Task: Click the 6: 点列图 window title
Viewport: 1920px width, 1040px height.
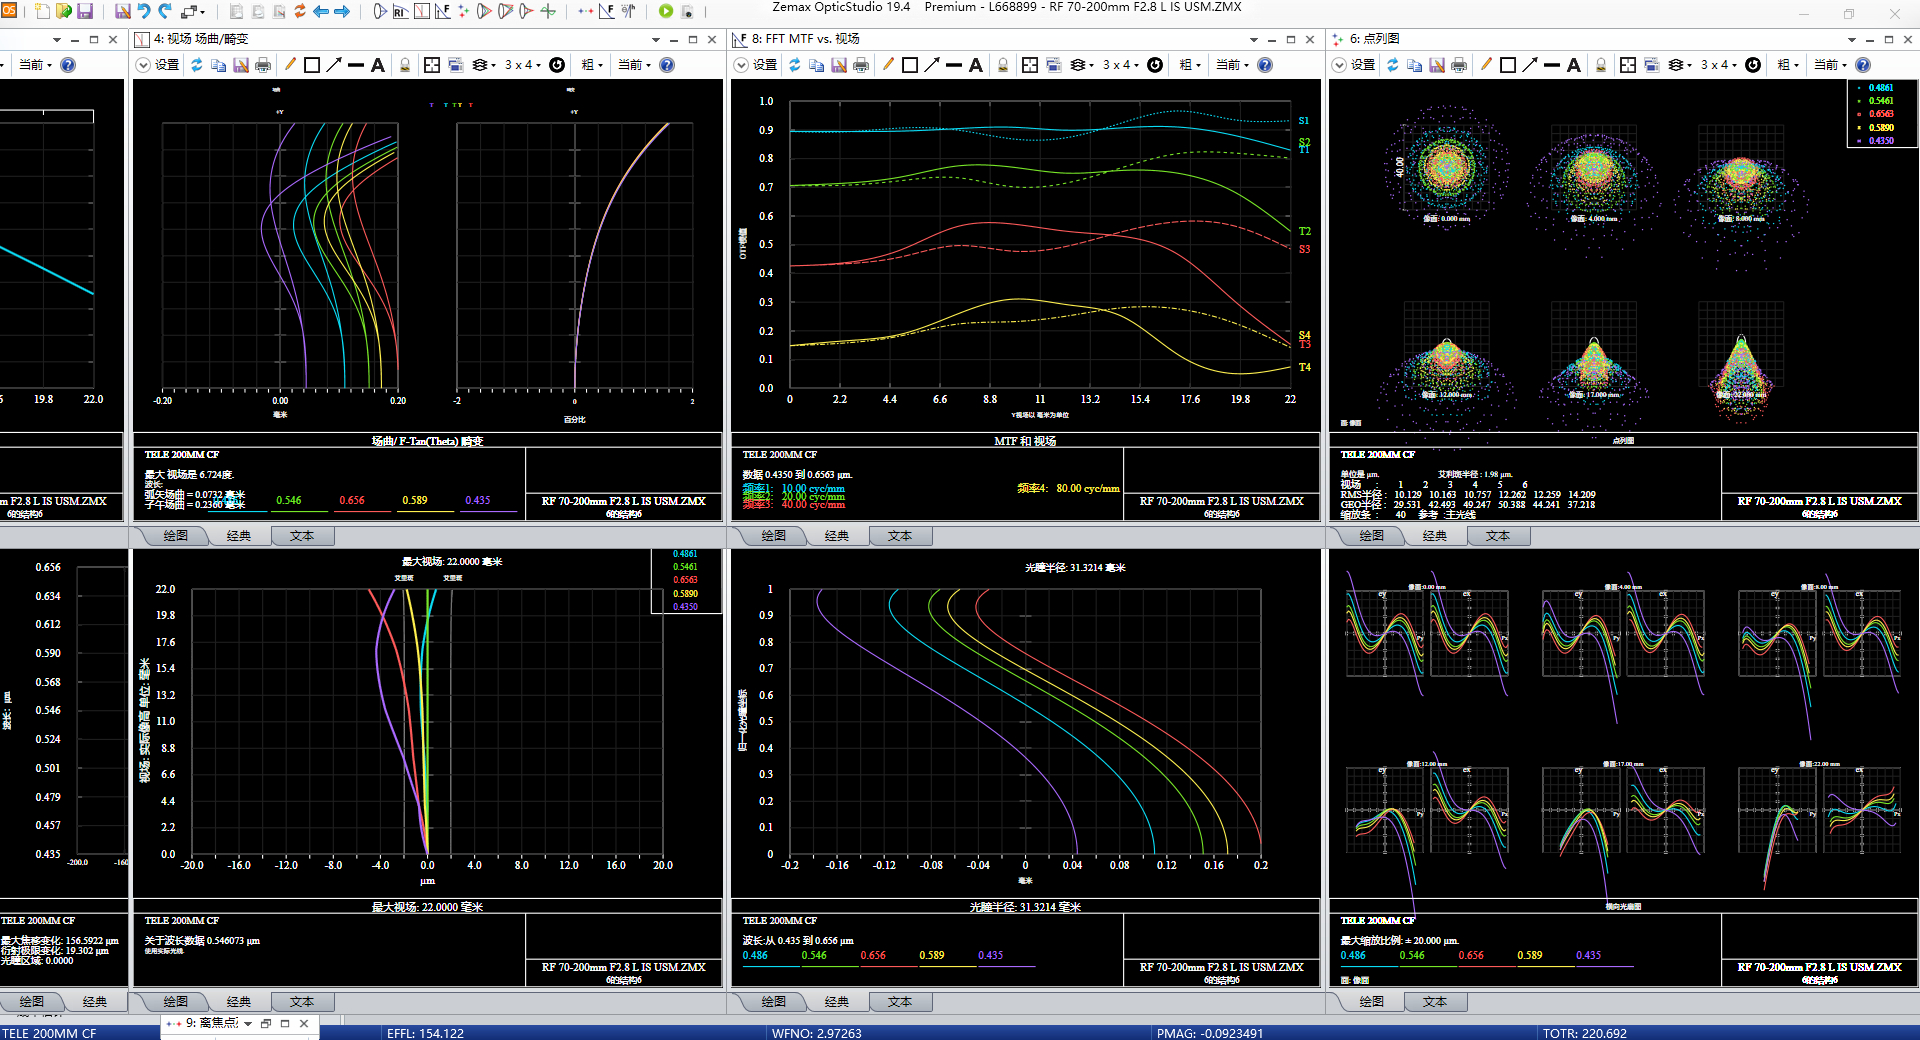Action: click(x=1374, y=39)
